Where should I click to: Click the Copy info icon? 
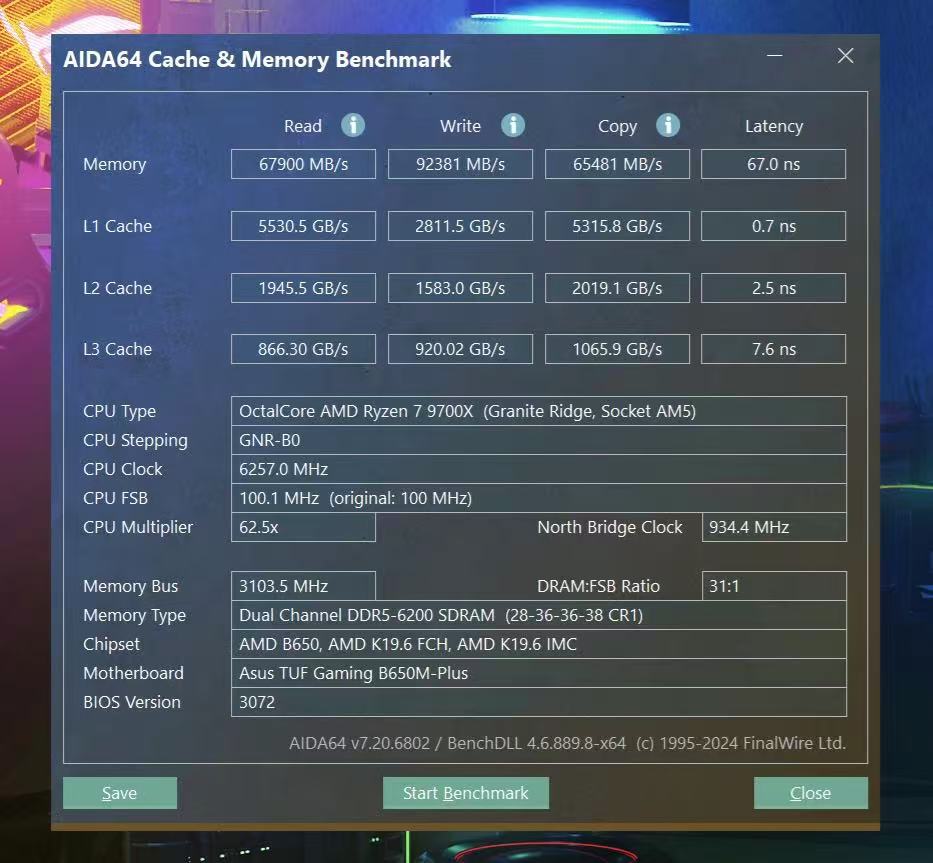click(x=668, y=126)
